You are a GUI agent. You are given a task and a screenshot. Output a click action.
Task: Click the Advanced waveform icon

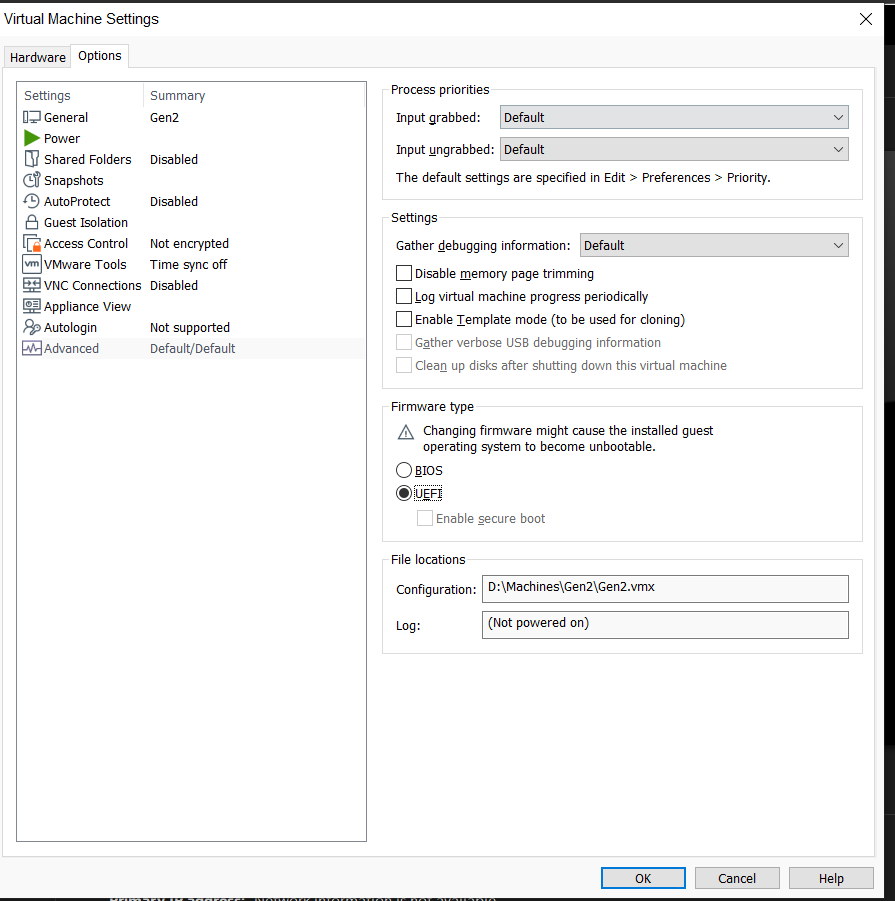(32, 348)
